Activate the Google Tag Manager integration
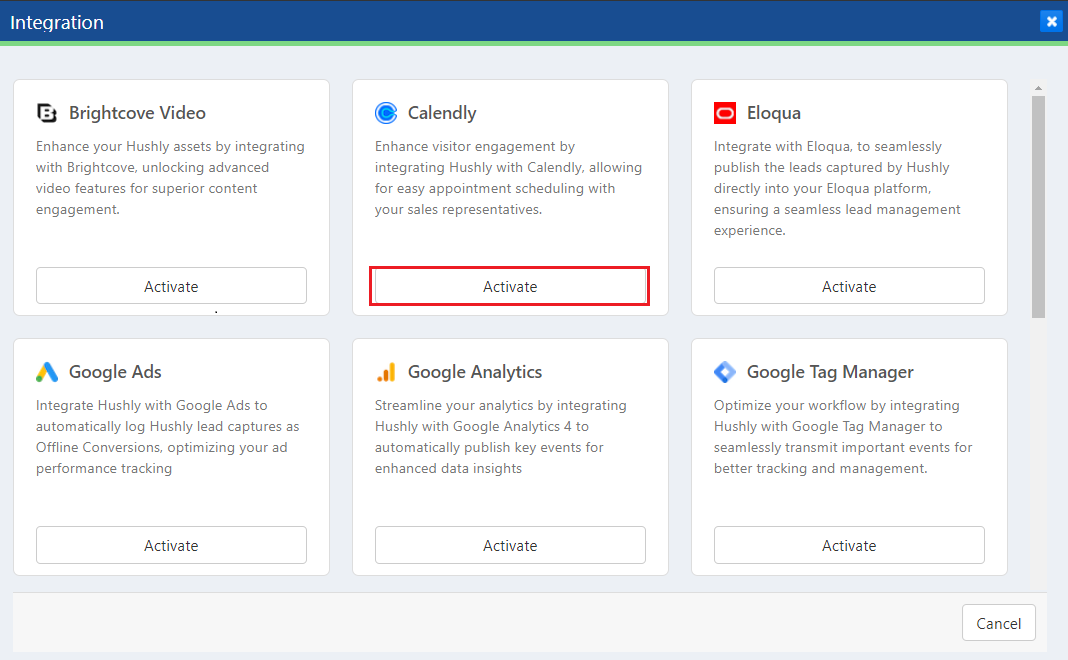 click(849, 545)
